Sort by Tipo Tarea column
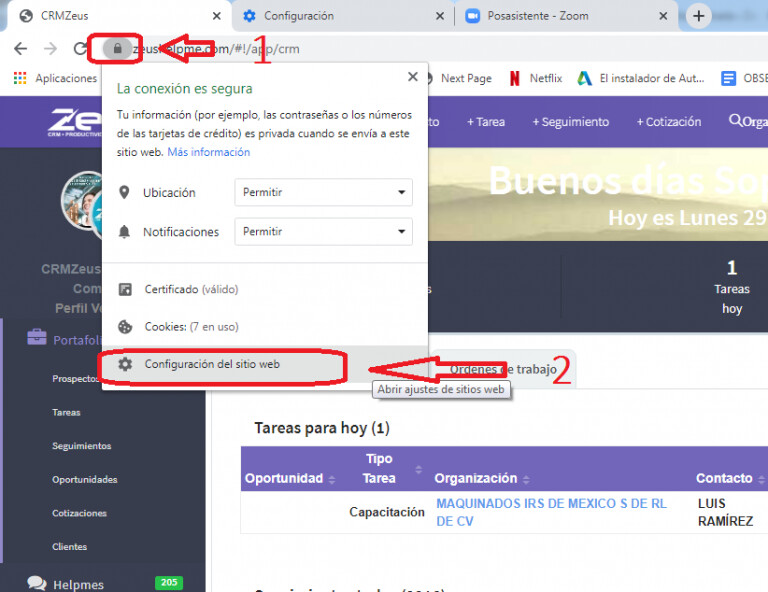 [391, 469]
